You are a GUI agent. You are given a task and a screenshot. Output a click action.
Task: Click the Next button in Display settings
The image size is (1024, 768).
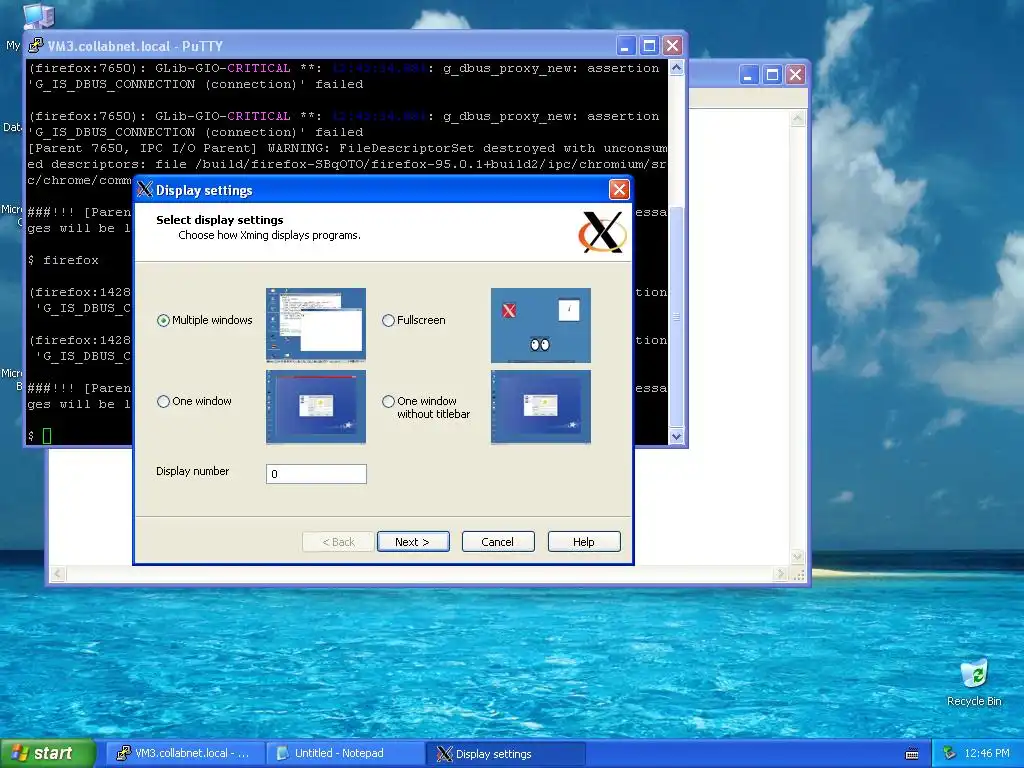pos(413,541)
